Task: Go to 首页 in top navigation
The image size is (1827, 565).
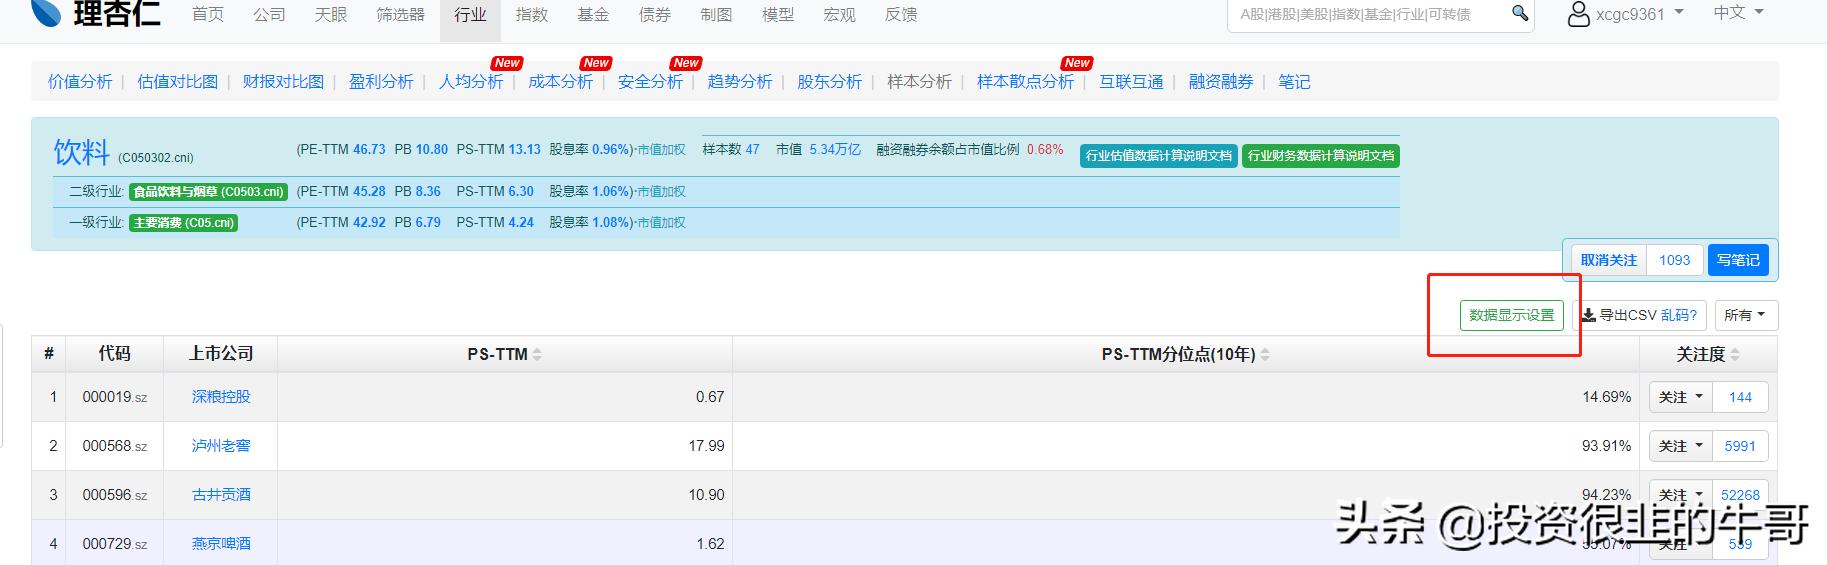Action: (208, 15)
